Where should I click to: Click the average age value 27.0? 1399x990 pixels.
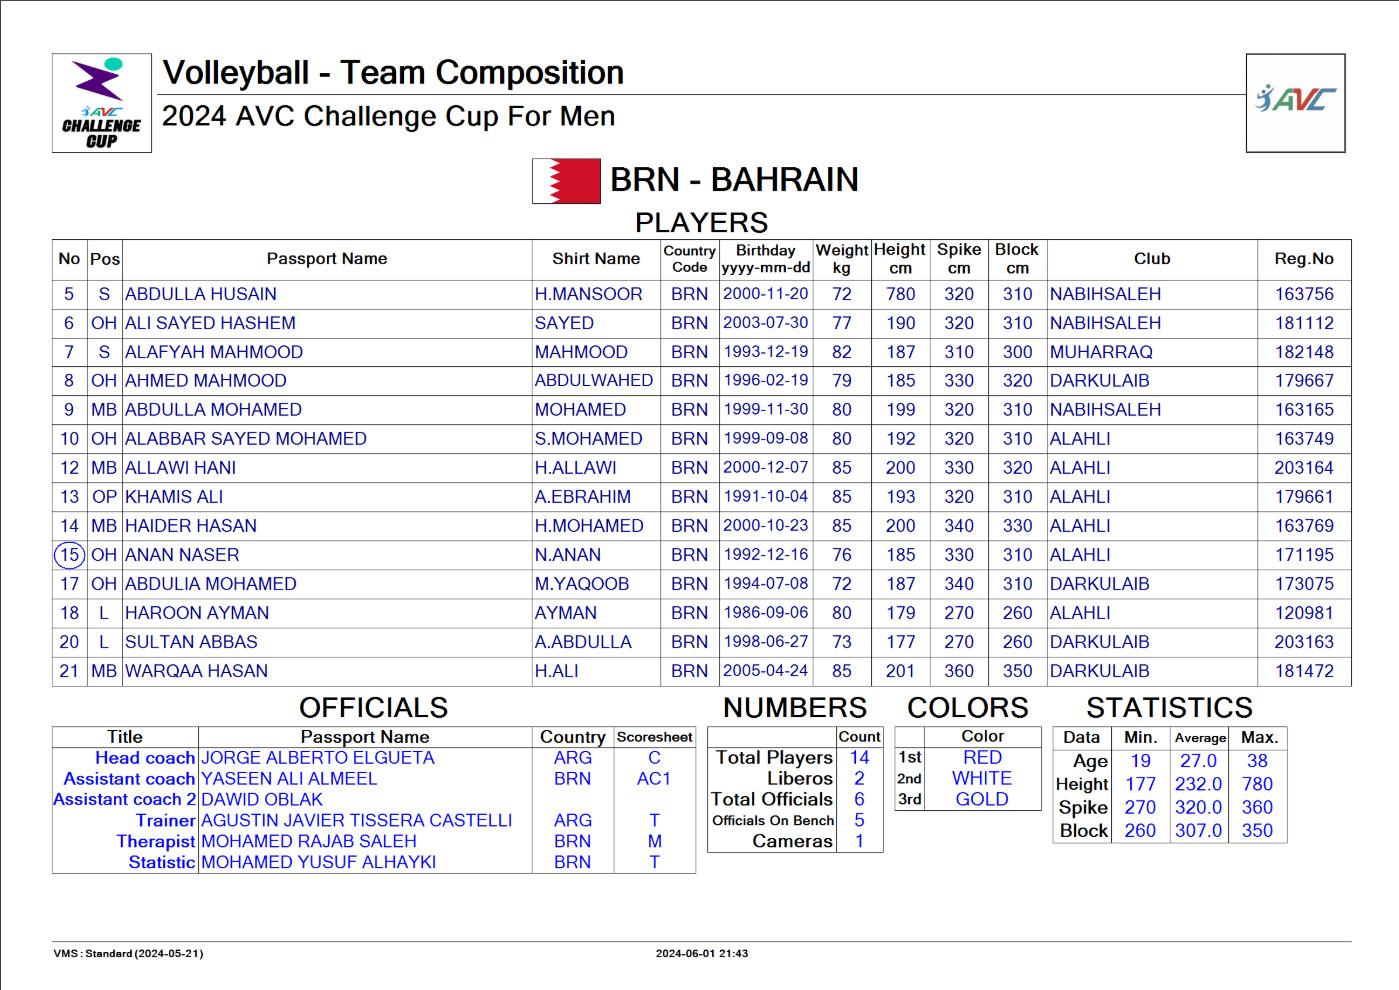(1198, 761)
